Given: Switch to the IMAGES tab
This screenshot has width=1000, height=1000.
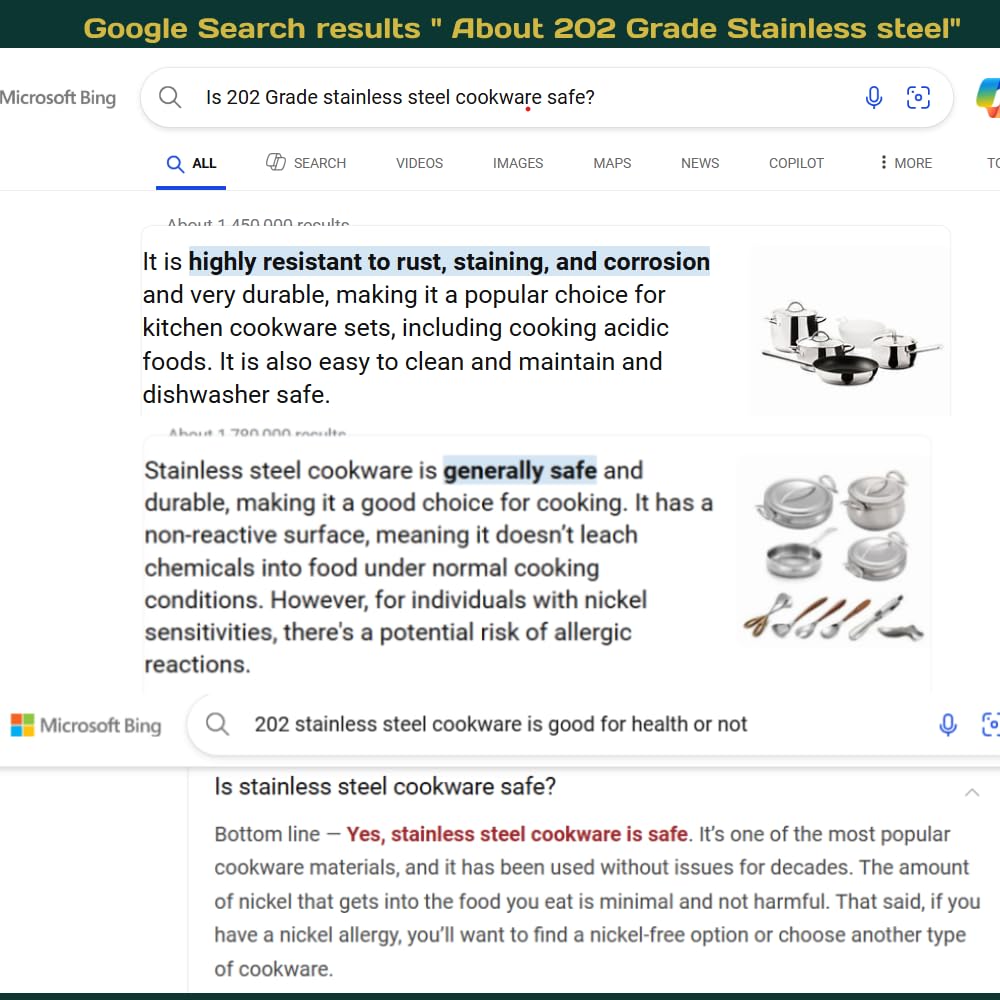Looking at the screenshot, I should tap(518, 163).
